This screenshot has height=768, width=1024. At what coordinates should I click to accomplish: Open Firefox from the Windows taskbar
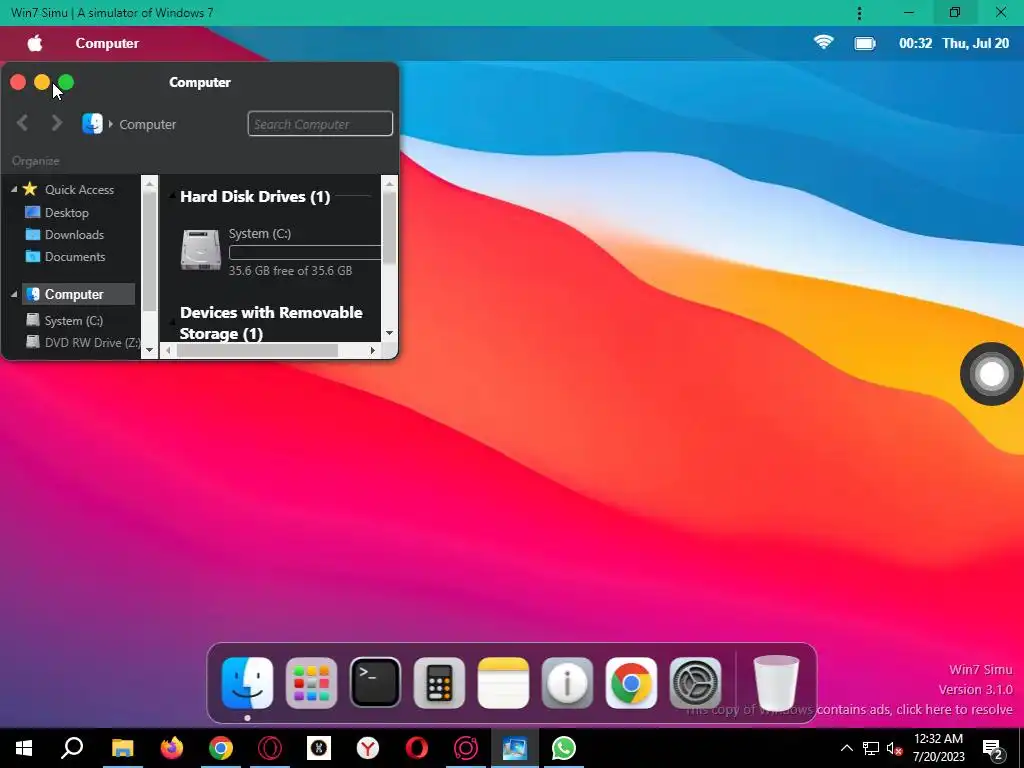172,748
